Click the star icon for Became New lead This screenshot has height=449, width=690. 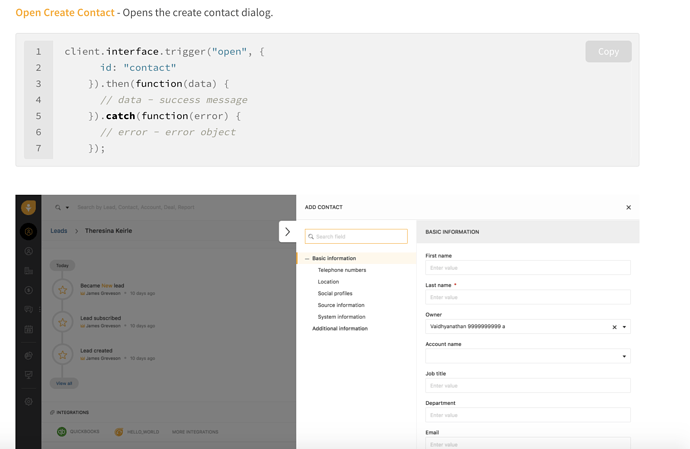(x=62, y=290)
